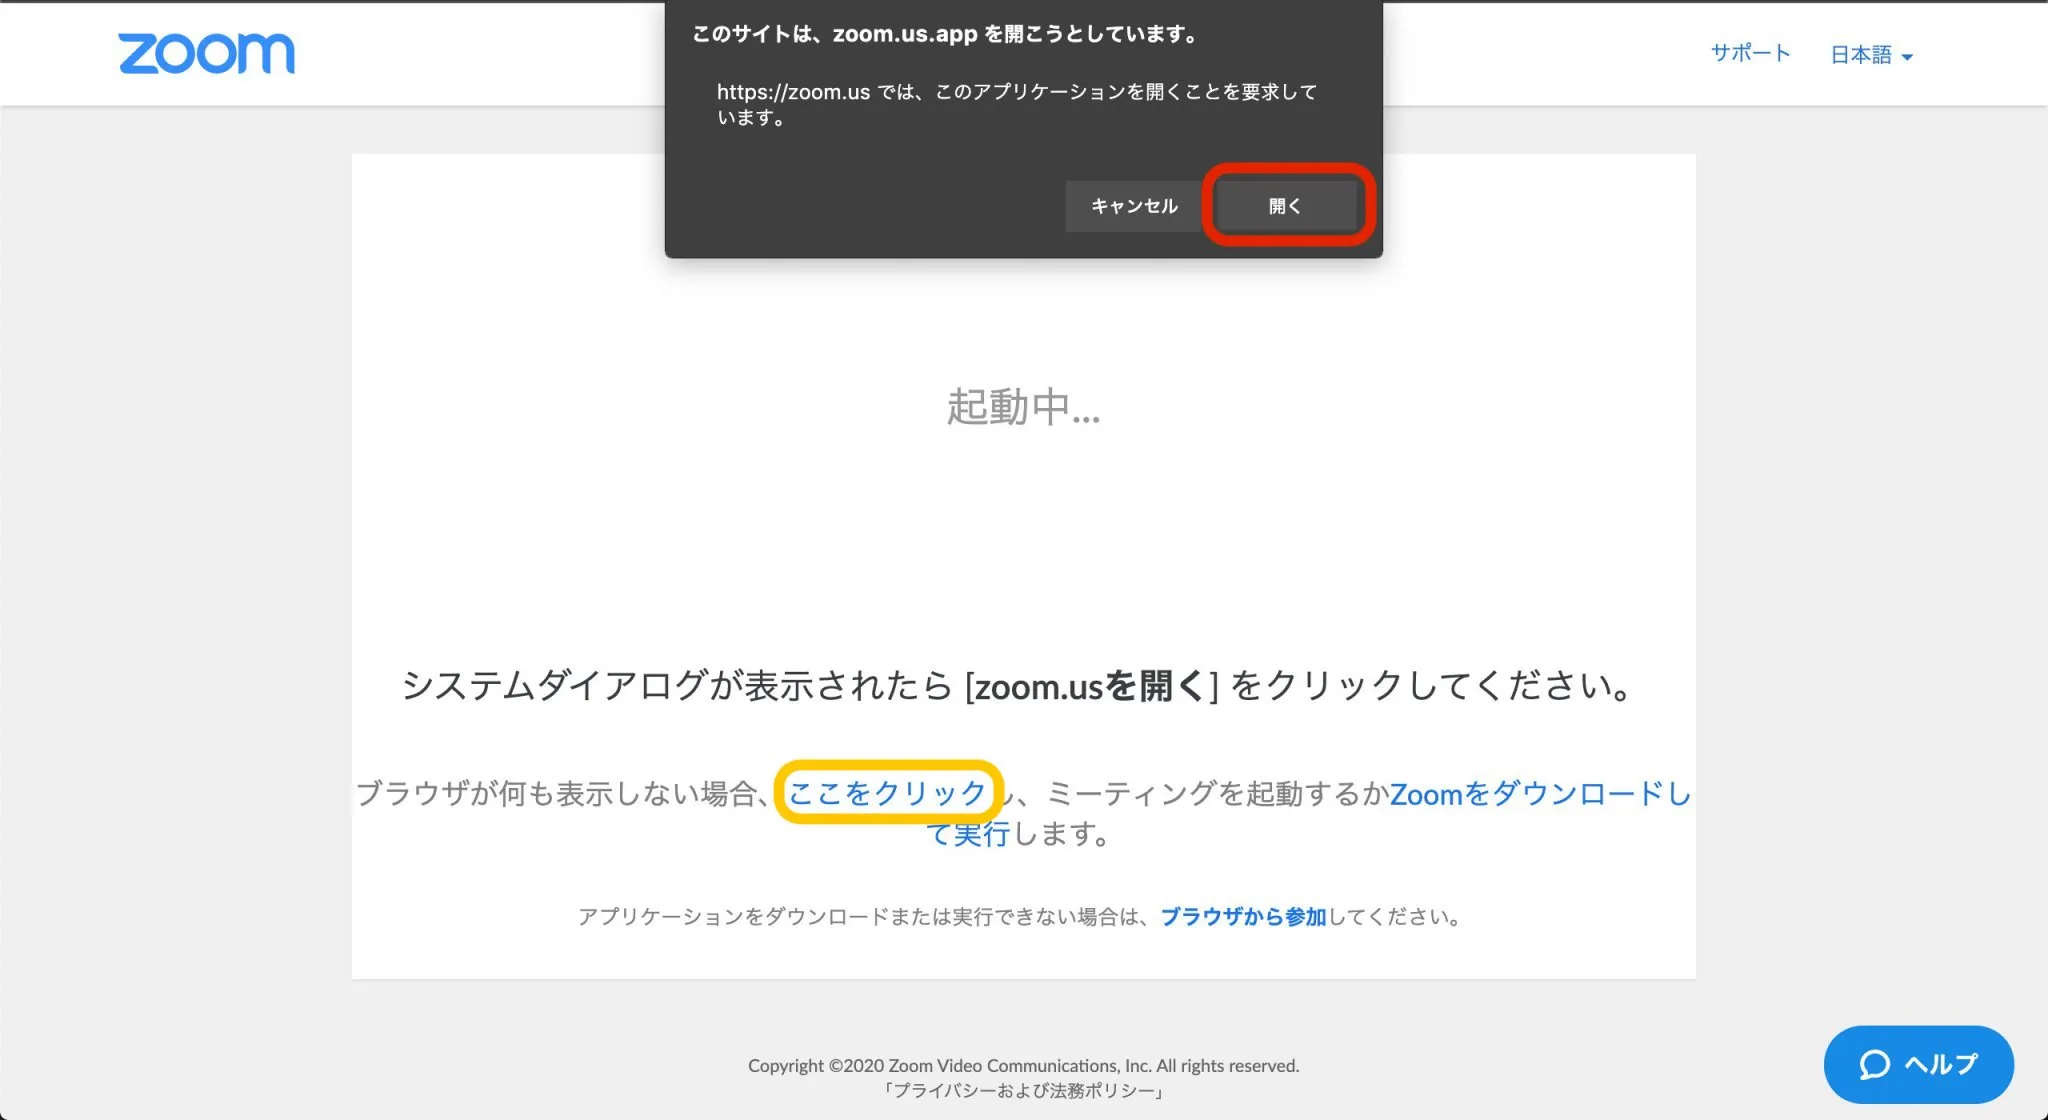Click the システムダイアログ instruction heading
This screenshot has width=2048, height=1120.
(675, 686)
